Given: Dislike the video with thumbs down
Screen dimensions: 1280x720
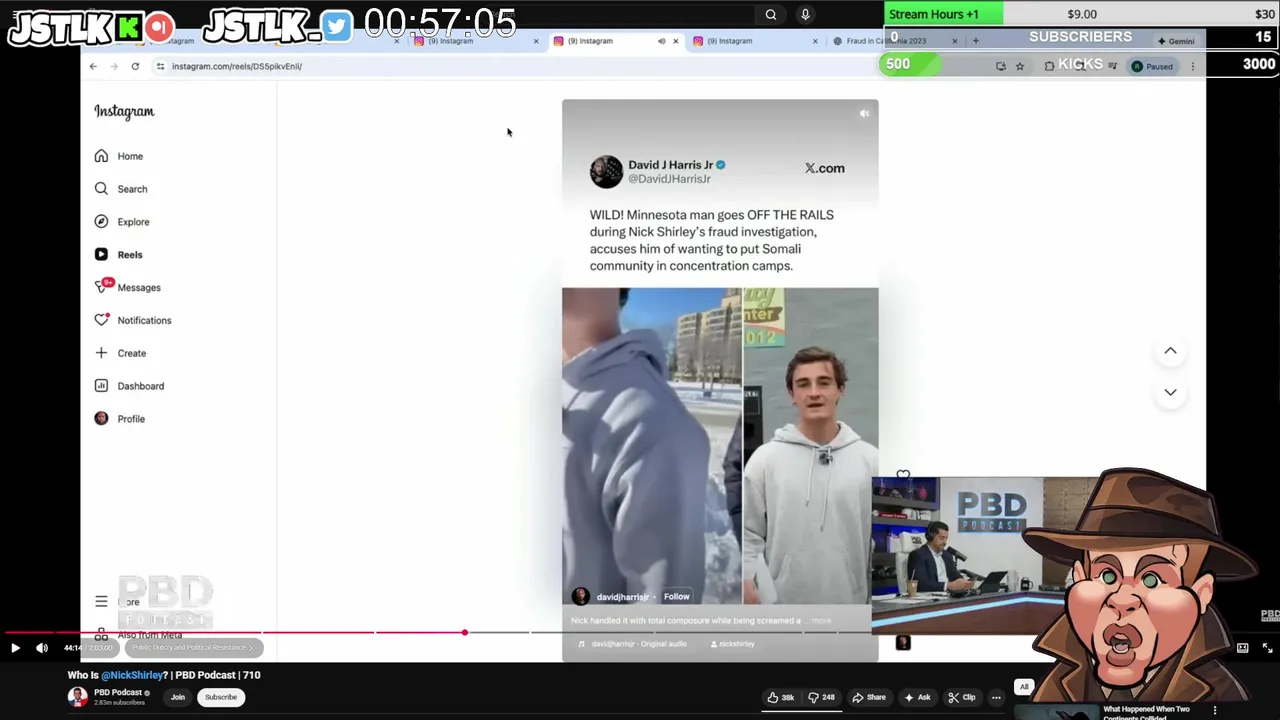Looking at the screenshot, I should click(x=821, y=697).
